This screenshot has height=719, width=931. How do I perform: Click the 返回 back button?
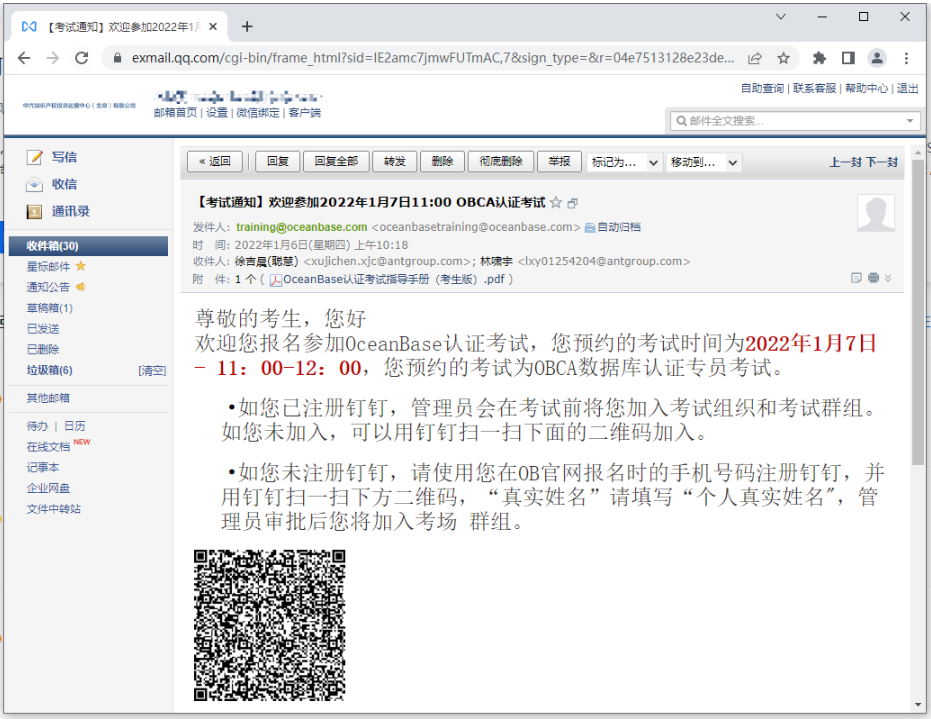coord(215,161)
